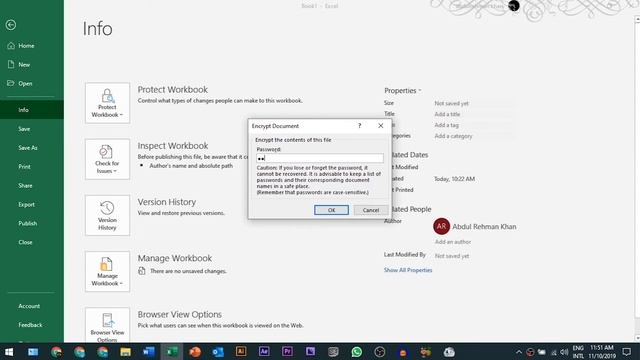Open WhatsApp from the taskbar
This screenshot has width=640, height=360.
[x=356, y=352]
